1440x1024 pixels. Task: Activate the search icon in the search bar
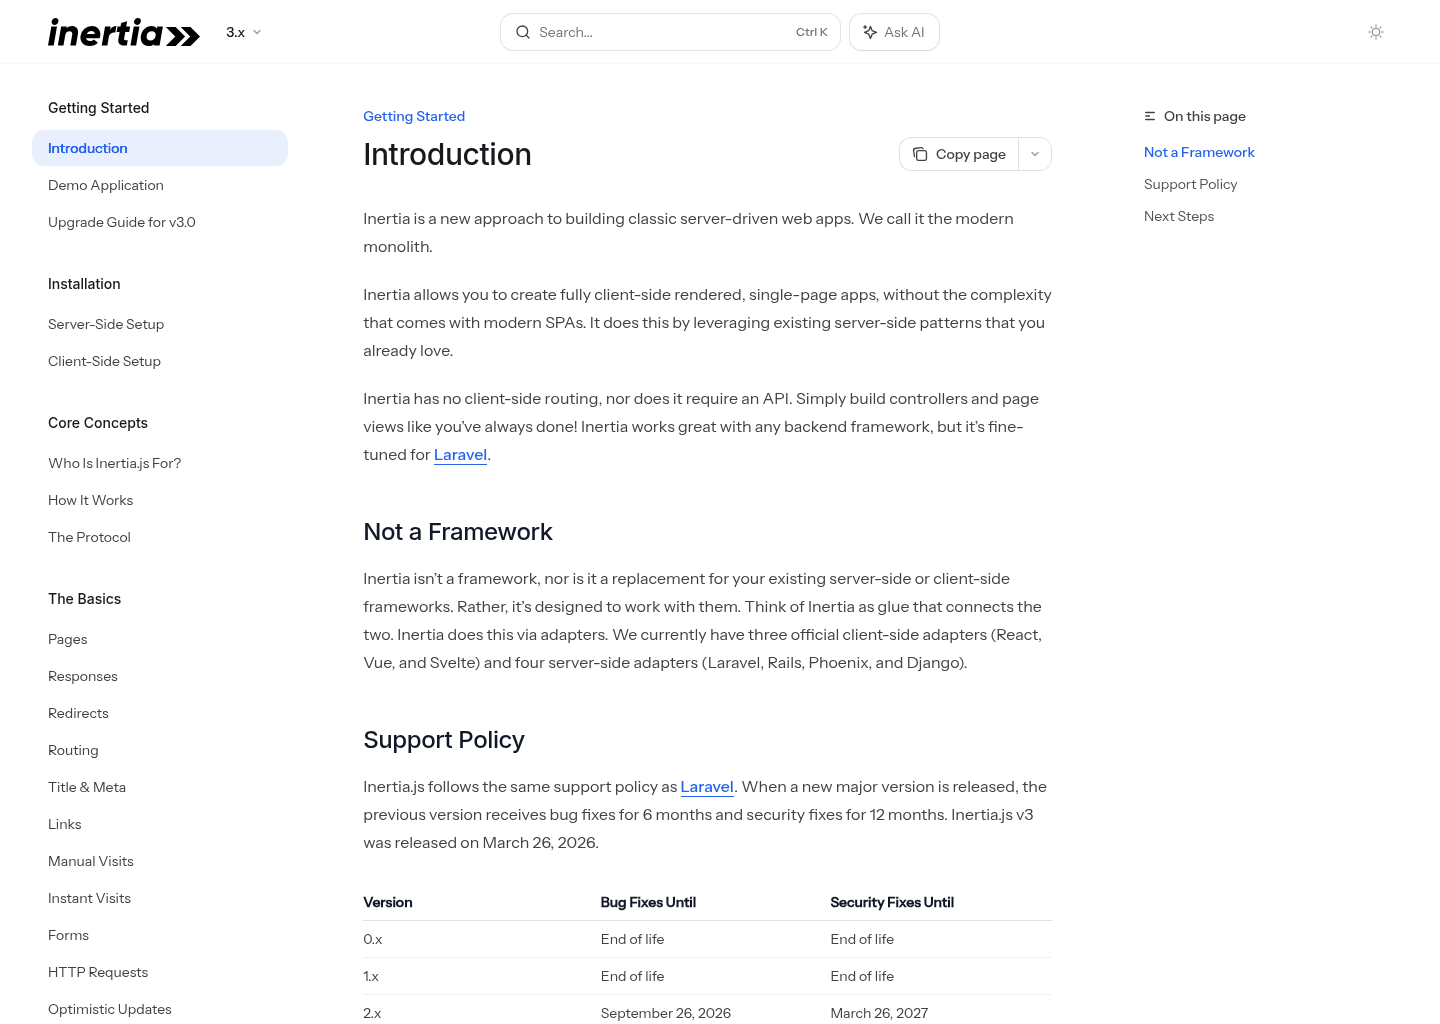[x=523, y=32]
